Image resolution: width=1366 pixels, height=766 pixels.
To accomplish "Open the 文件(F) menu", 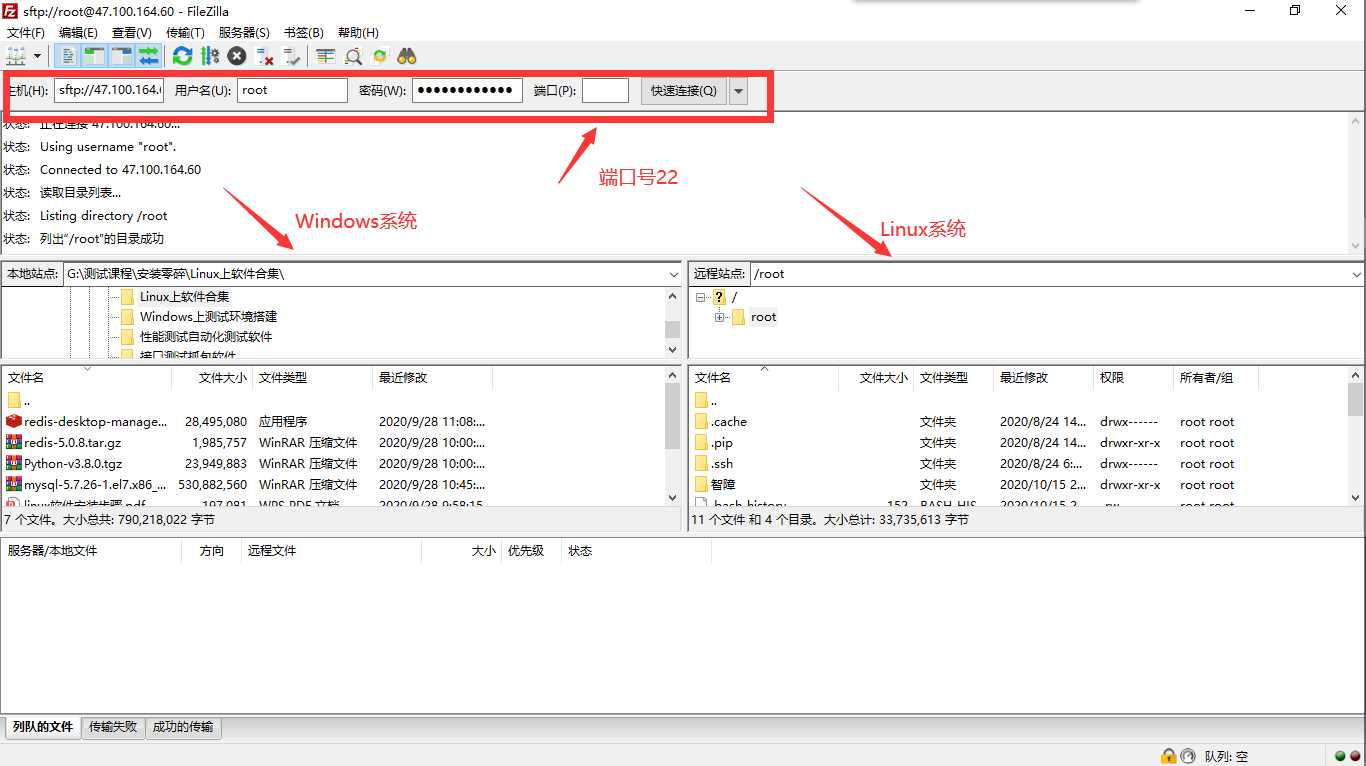I will tap(26, 32).
